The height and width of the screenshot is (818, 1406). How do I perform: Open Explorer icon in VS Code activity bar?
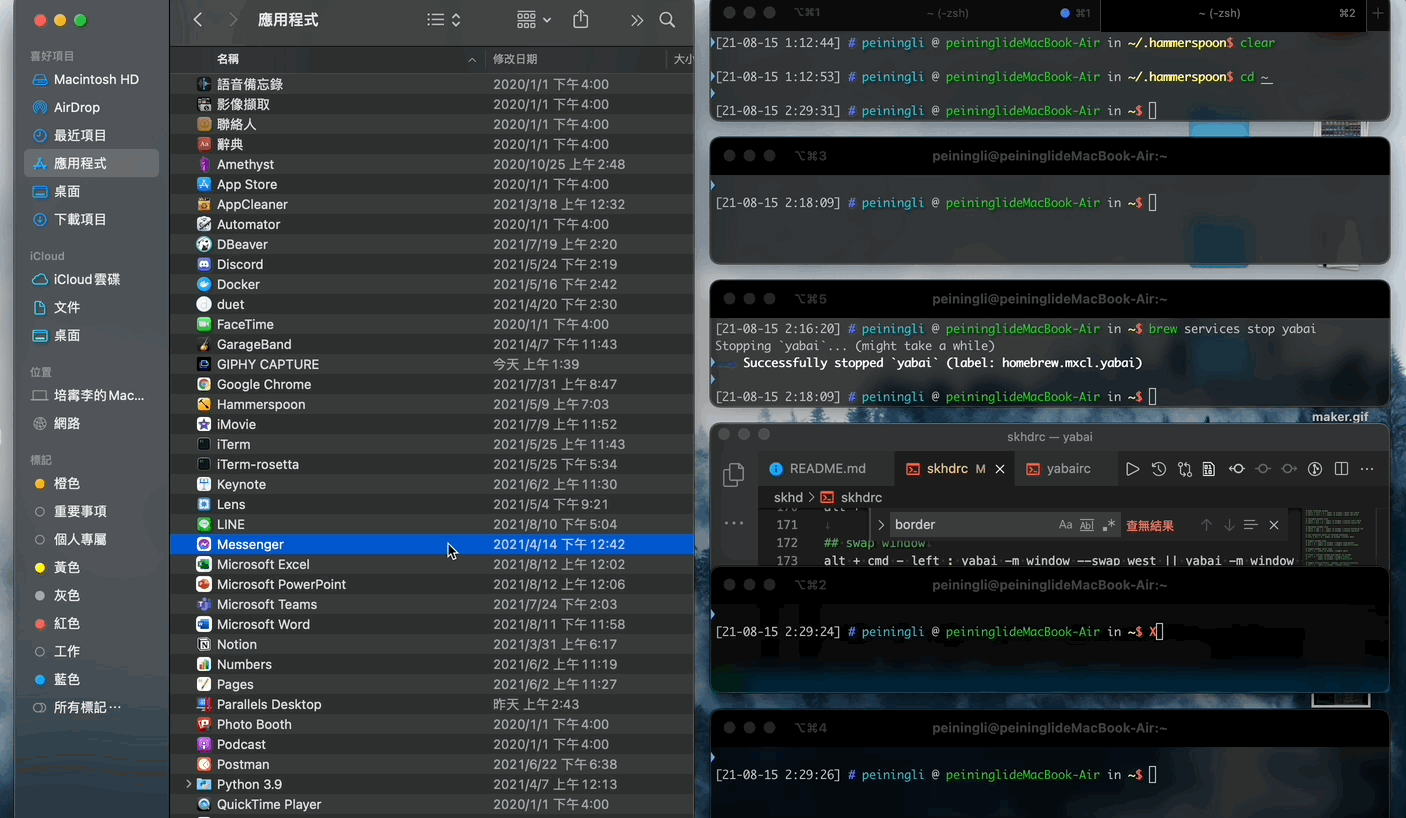(733, 475)
